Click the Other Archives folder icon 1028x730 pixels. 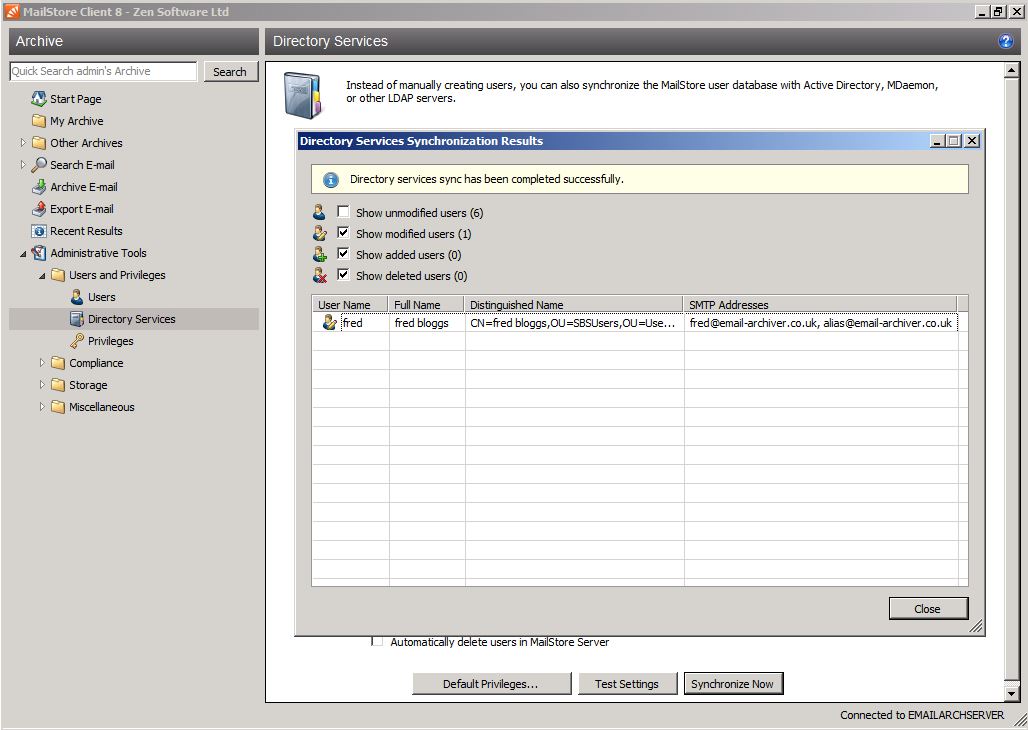pyautogui.click(x=39, y=143)
